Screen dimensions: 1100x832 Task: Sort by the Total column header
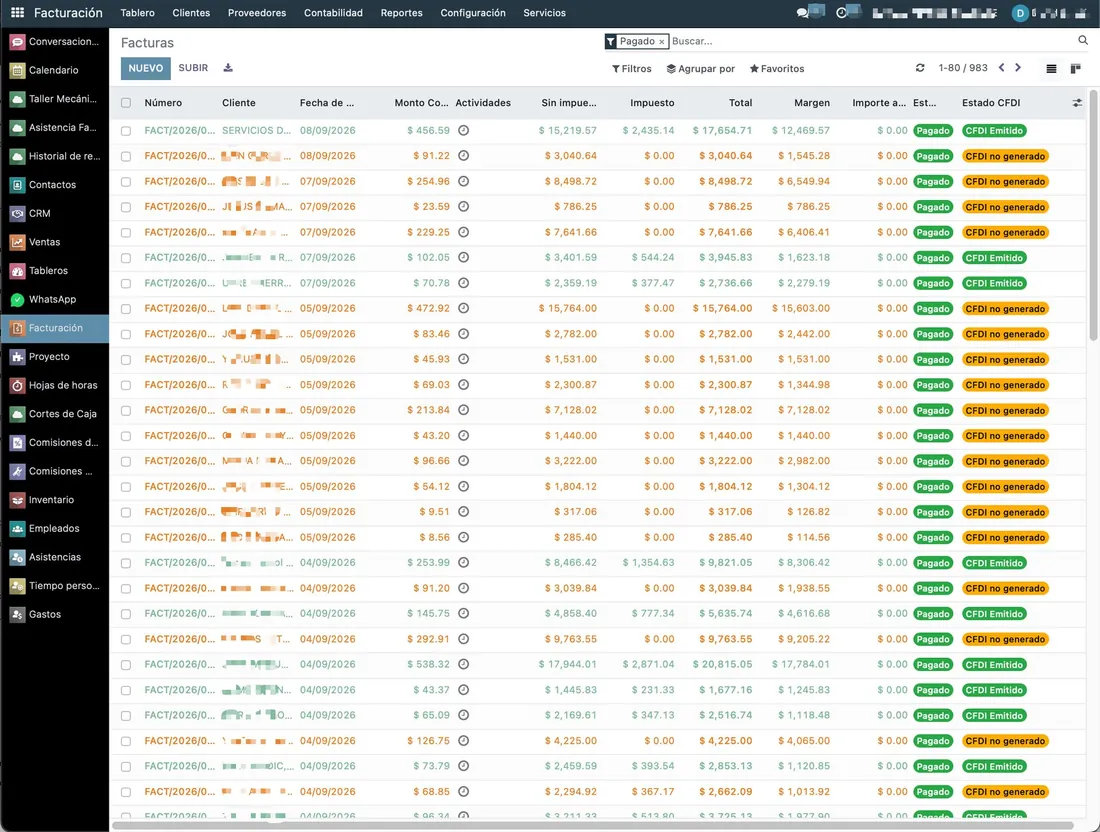pyautogui.click(x=740, y=103)
